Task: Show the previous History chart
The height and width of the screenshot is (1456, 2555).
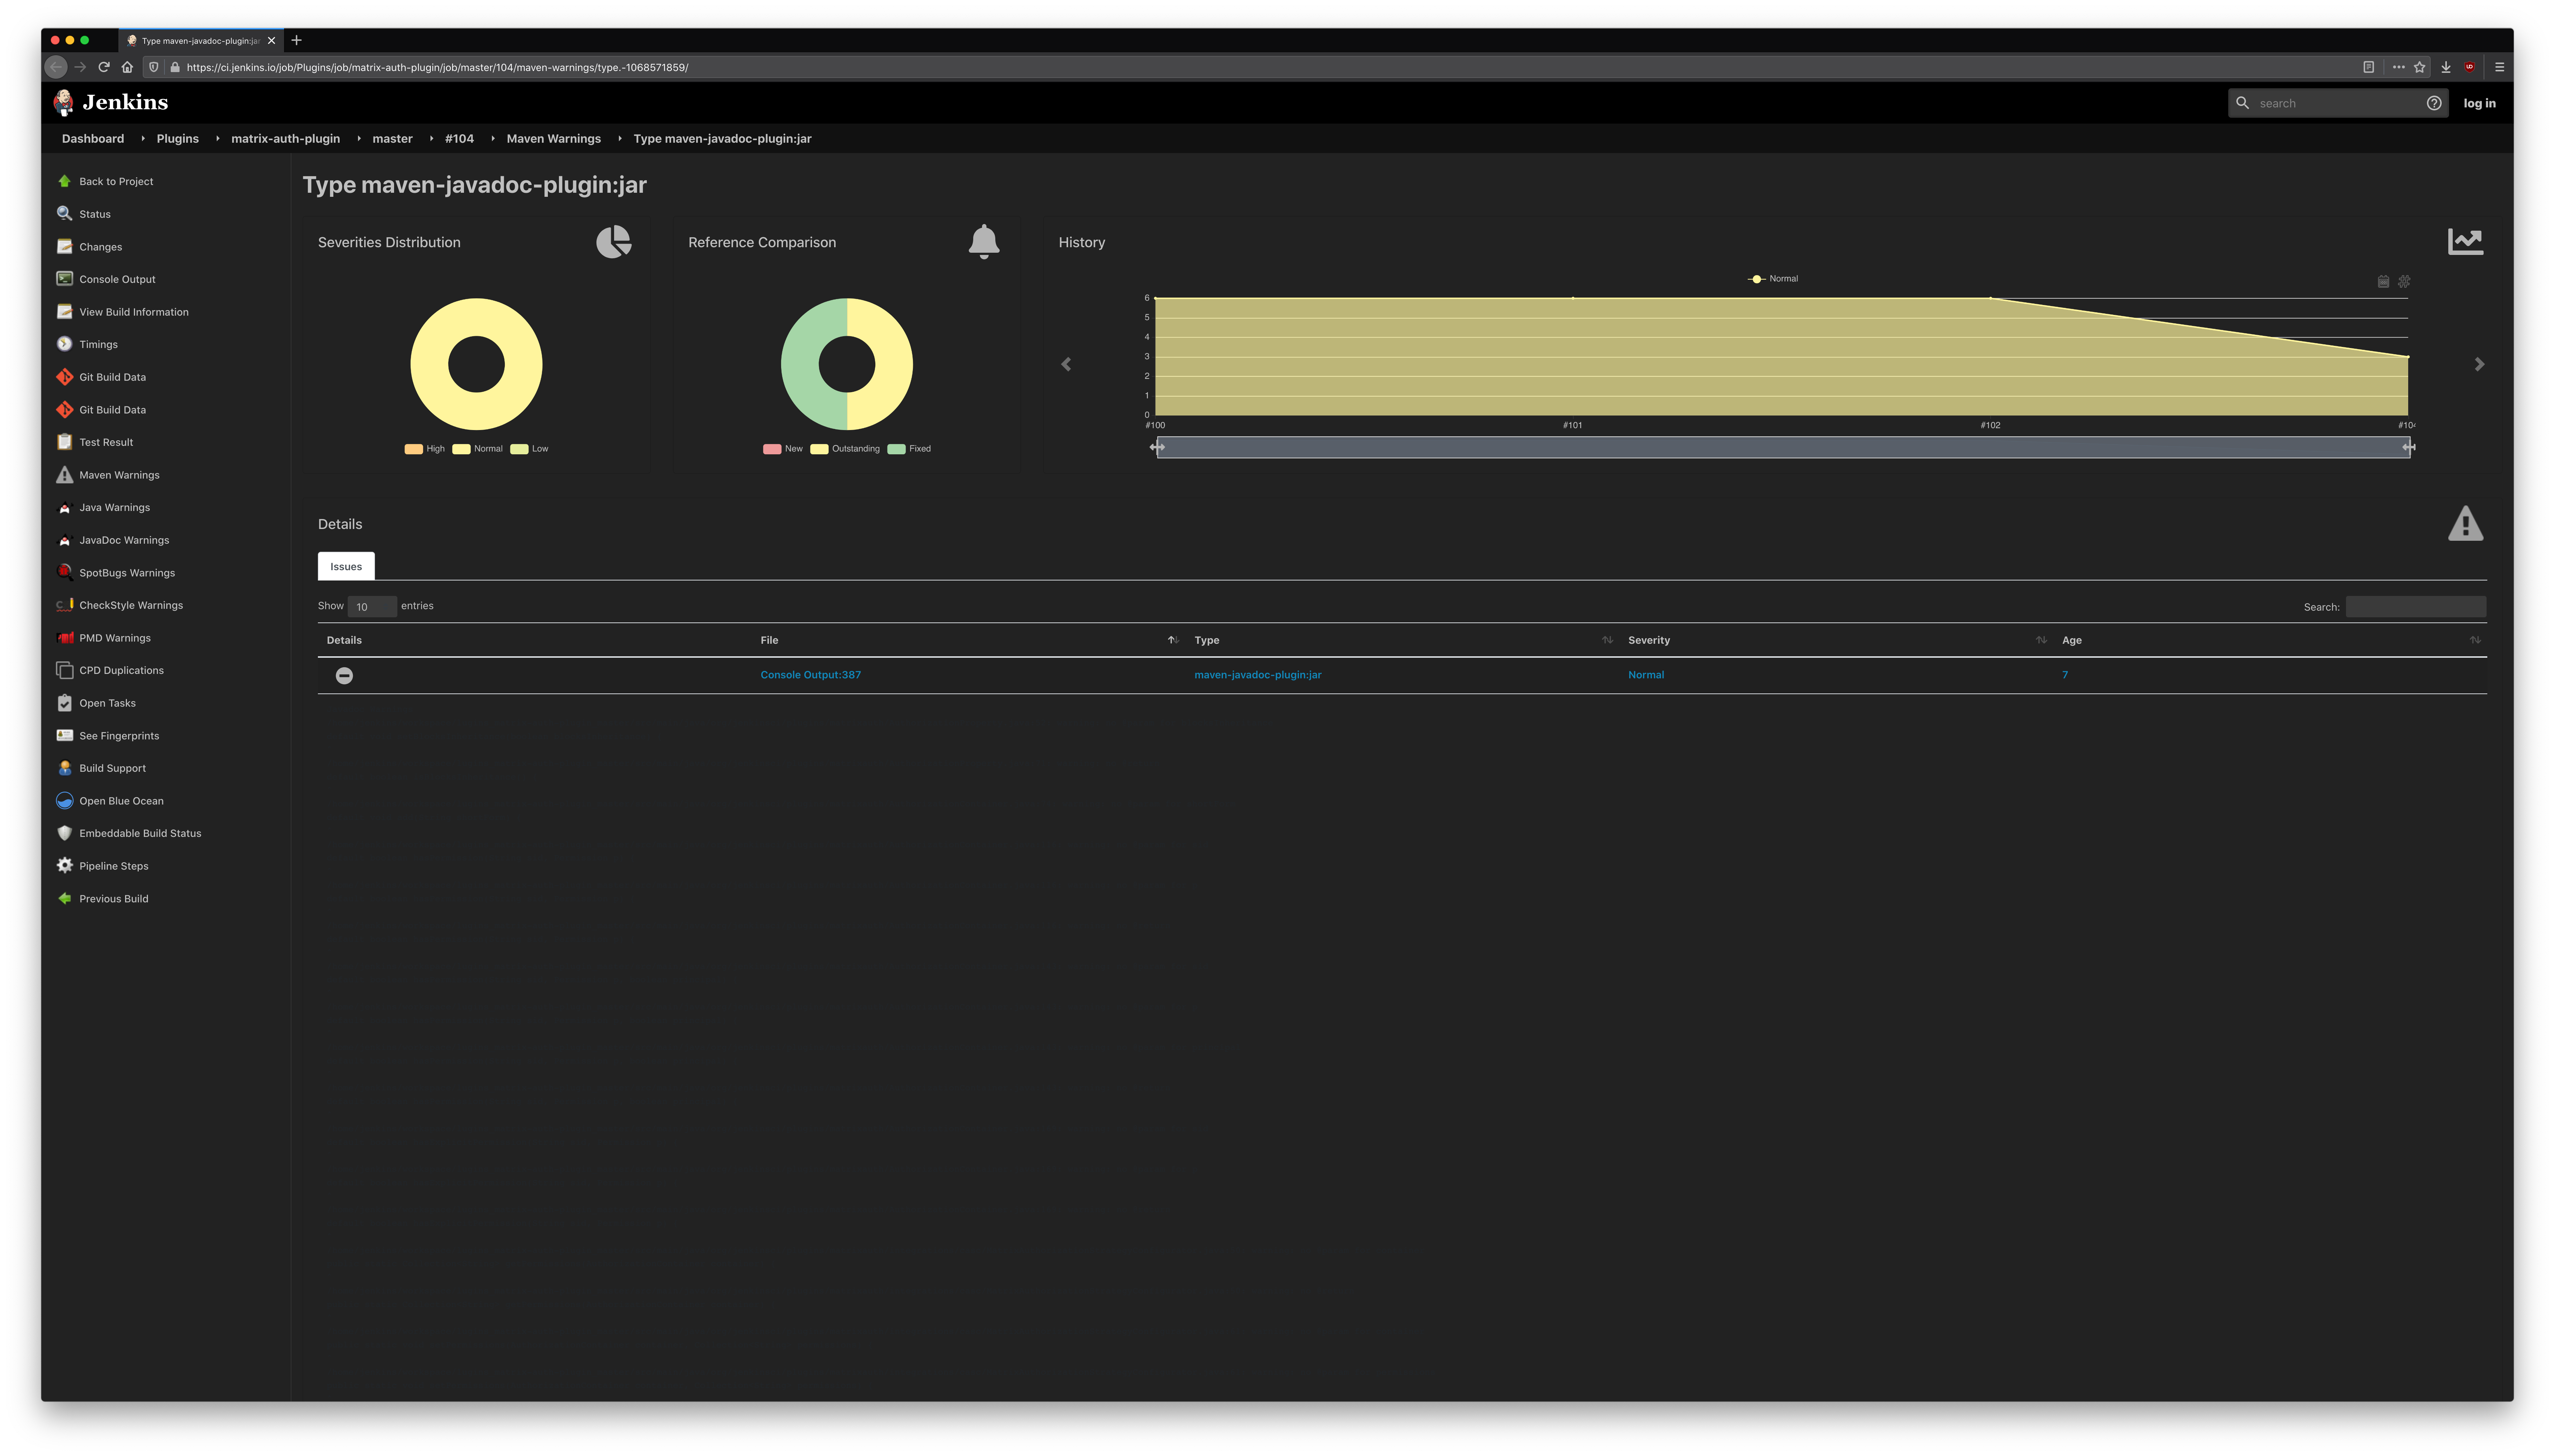Action: [x=1066, y=364]
